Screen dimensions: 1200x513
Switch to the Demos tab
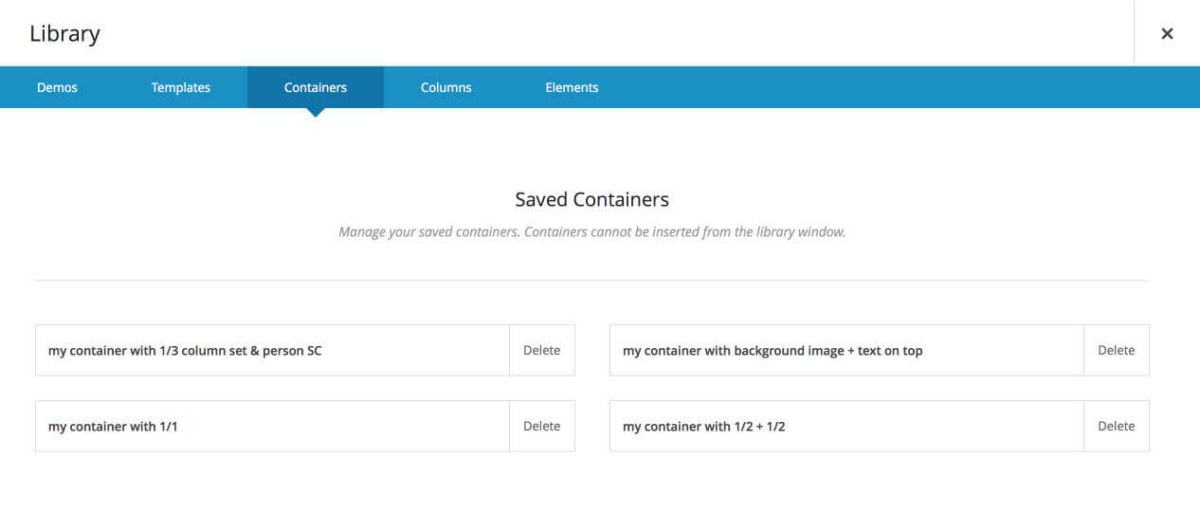pos(57,88)
